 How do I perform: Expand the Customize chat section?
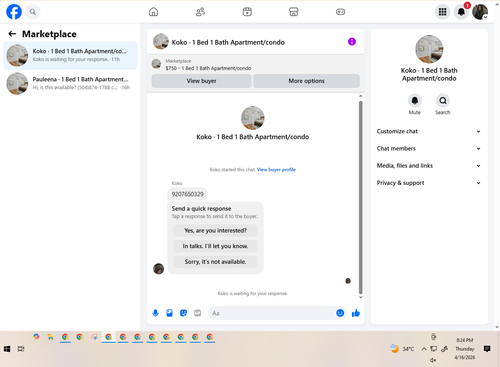pos(429,131)
